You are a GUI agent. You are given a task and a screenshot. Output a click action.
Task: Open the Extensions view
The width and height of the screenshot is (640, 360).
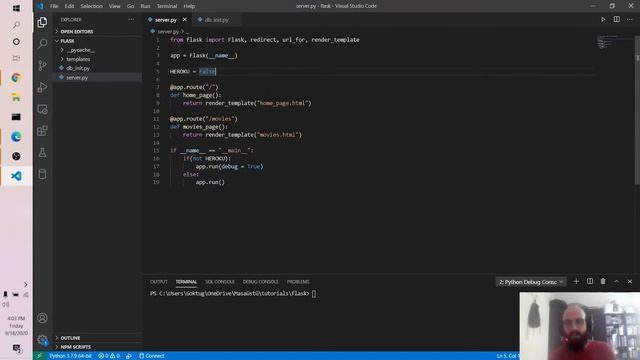point(42,131)
